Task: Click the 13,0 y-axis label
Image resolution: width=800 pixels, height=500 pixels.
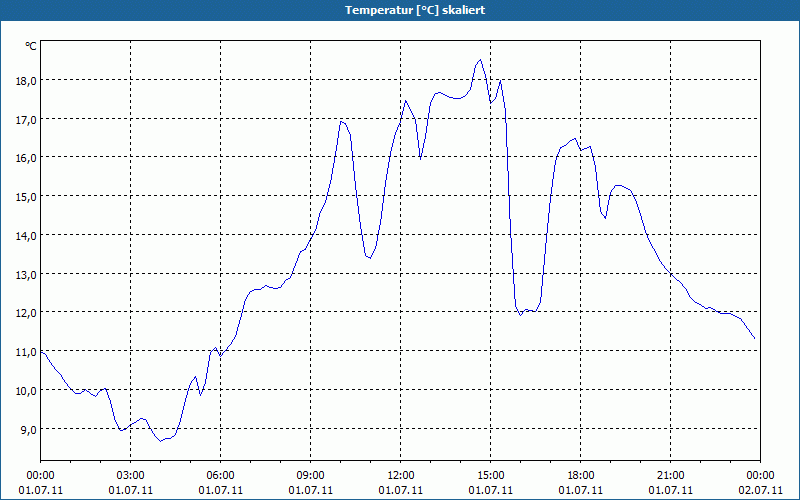Action: pyautogui.click(x=27, y=274)
